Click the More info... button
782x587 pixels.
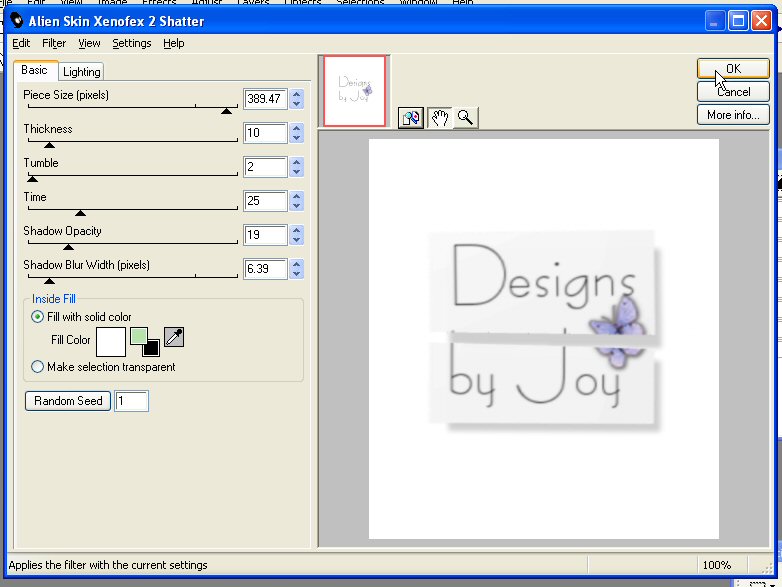pyautogui.click(x=733, y=115)
